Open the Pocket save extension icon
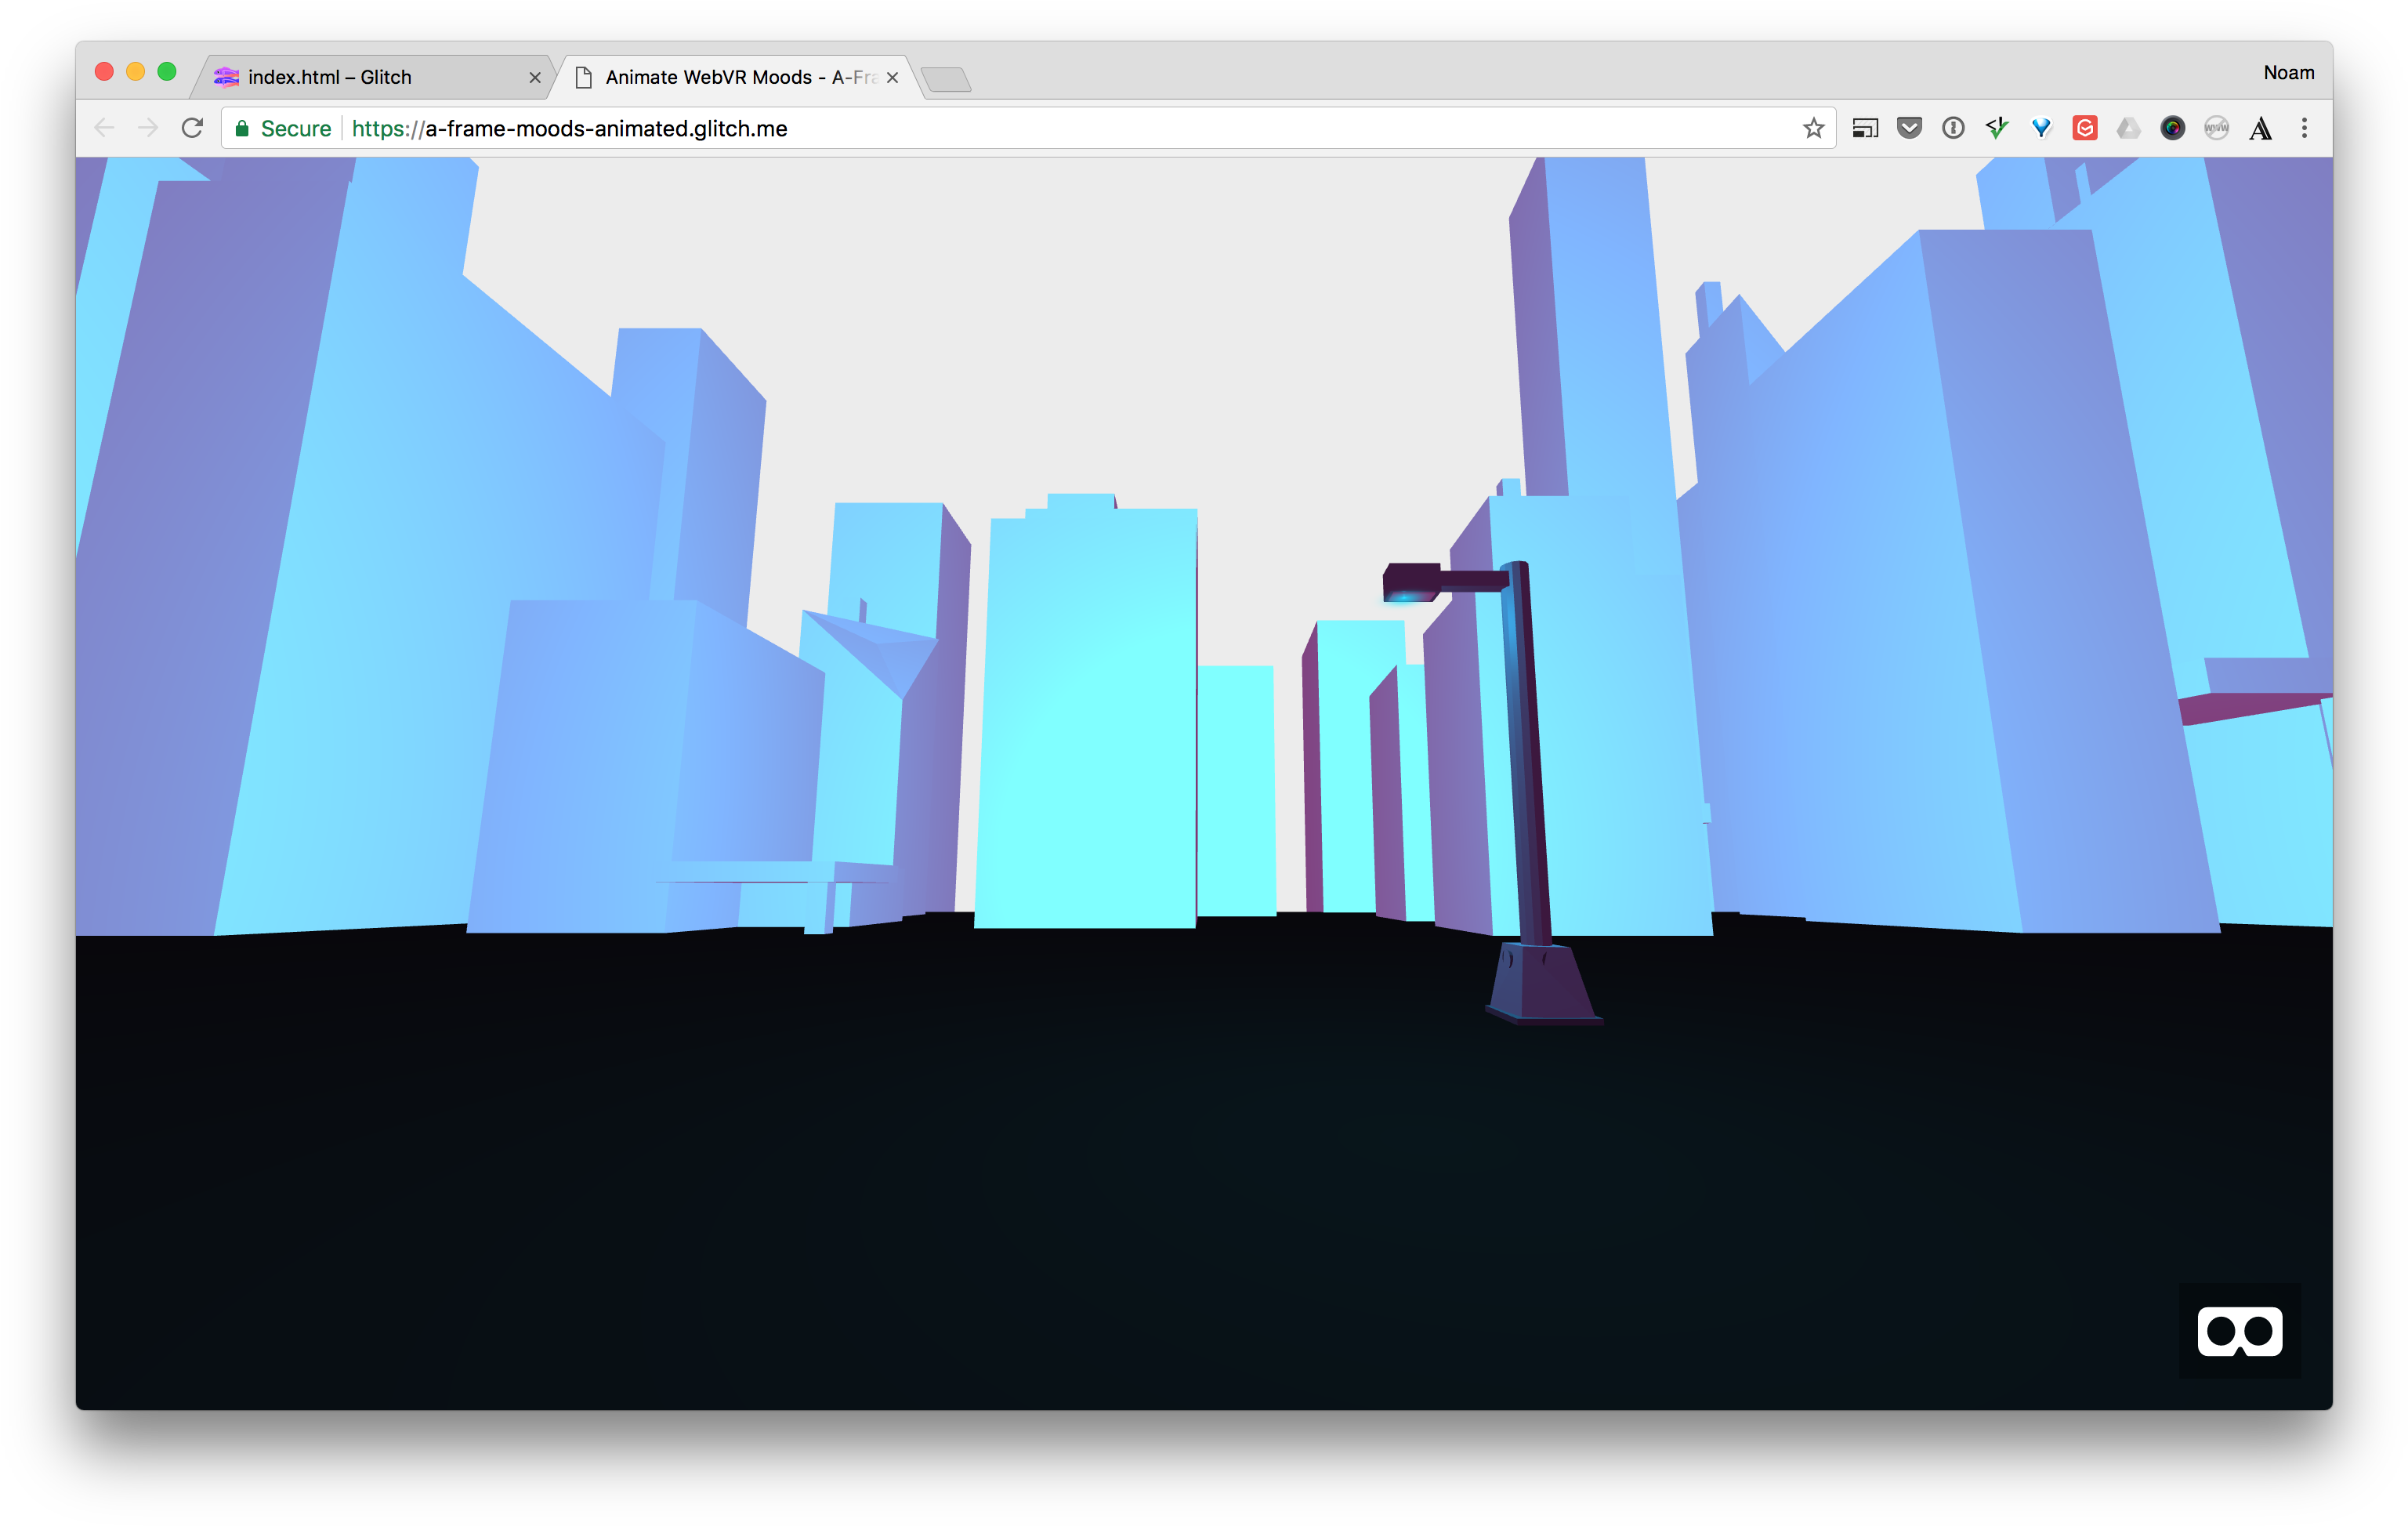Screen dimensions: 2408x1526 1910,127
